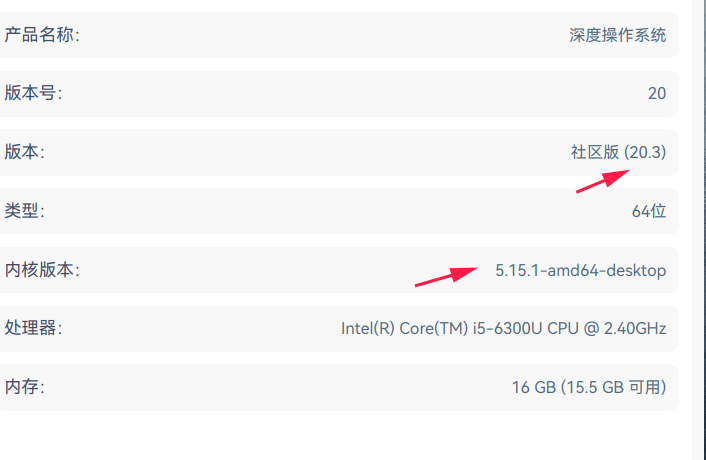Click the vertical scrollbar at right edge
This screenshot has height=460, width=706.
pos(699,230)
